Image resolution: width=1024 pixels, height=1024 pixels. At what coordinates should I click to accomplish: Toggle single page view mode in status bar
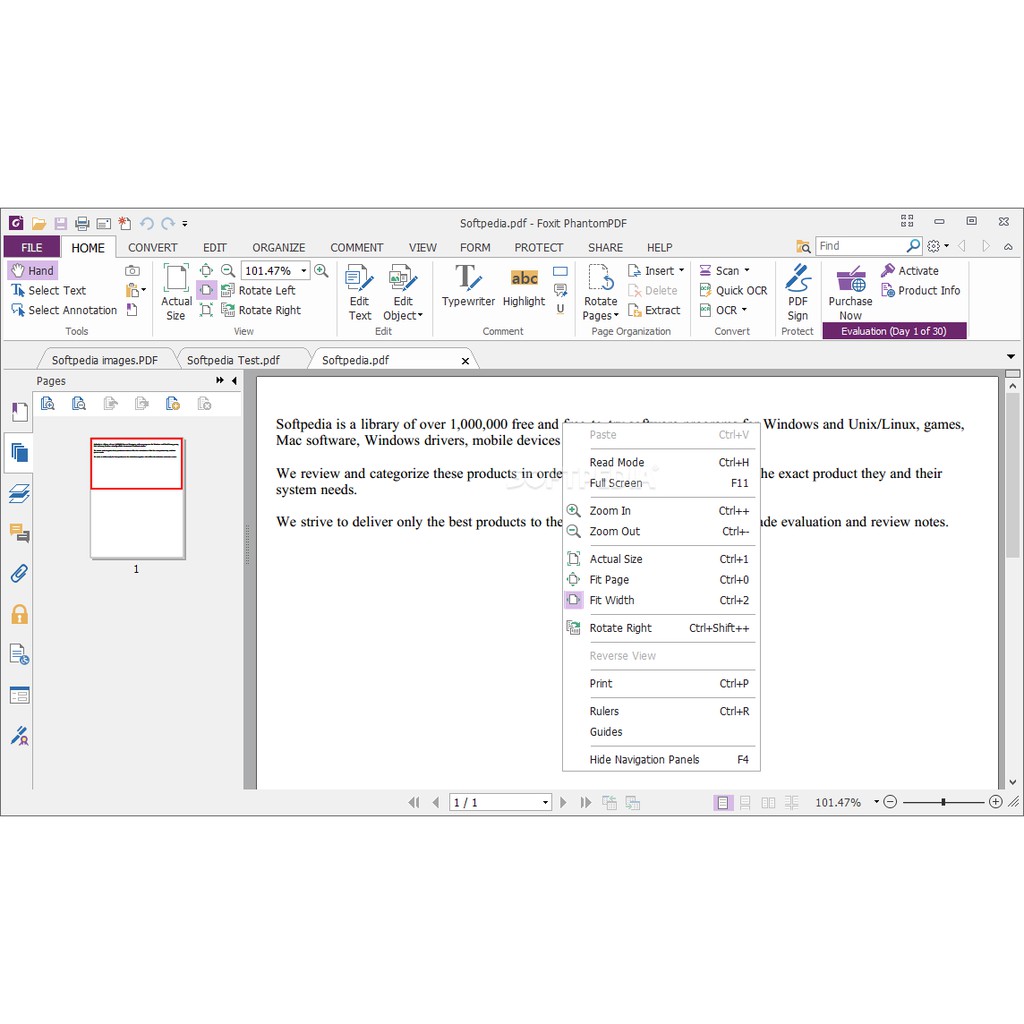click(723, 802)
